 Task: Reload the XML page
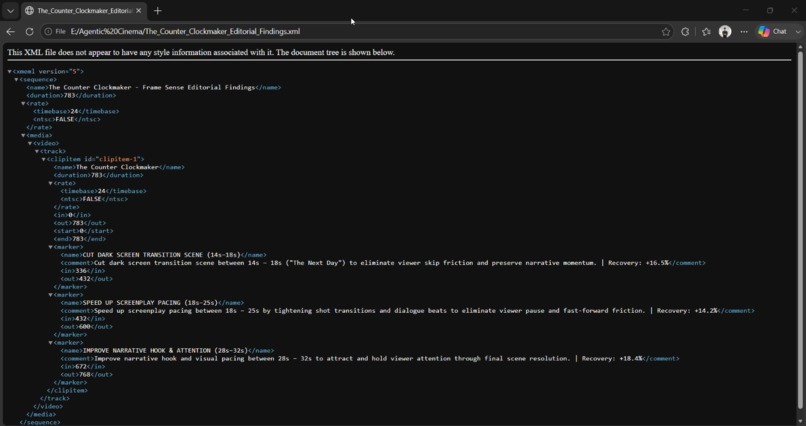(x=29, y=31)
